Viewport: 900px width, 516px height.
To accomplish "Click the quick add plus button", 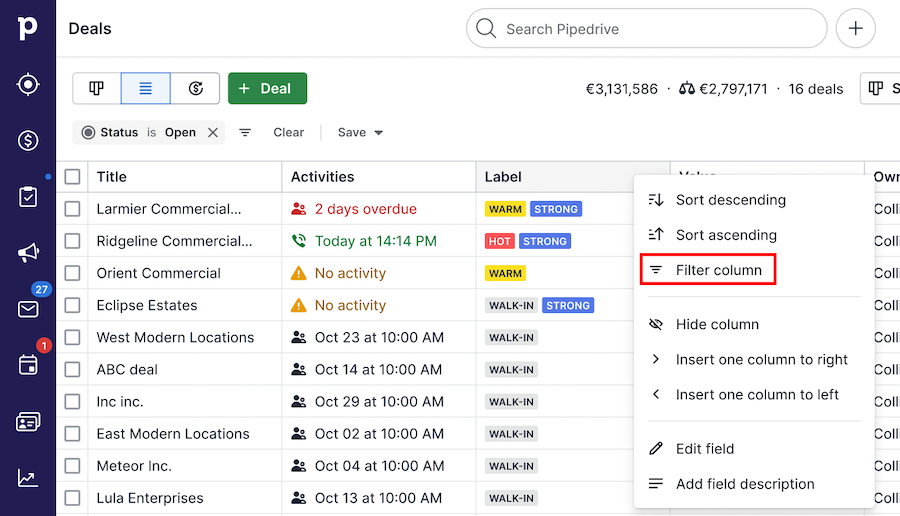I will coord(855,29).
